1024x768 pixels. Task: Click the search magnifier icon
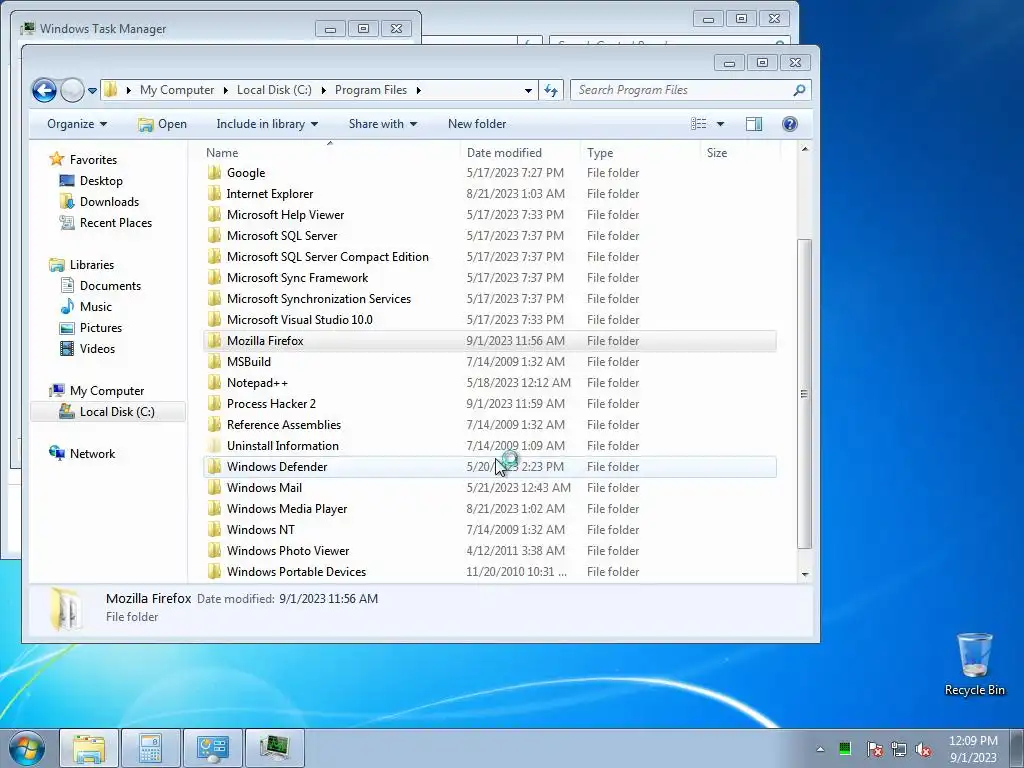pos(799,90)
